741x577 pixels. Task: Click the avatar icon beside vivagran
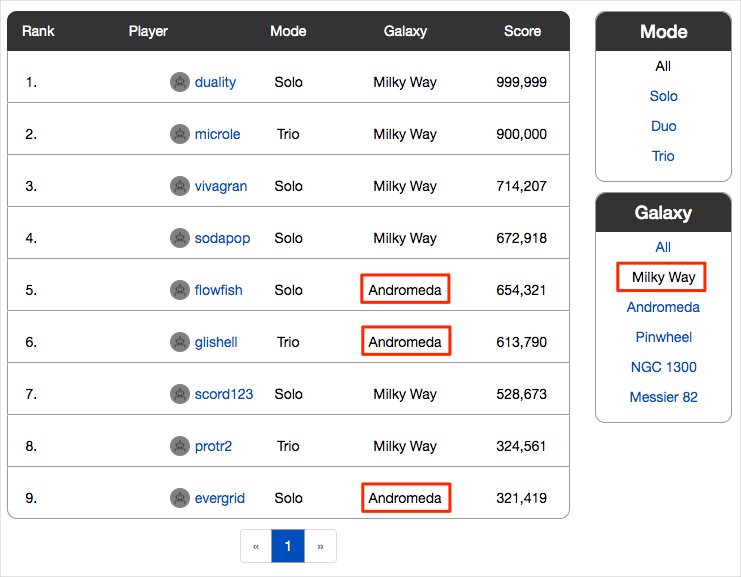tap(180, 186)
